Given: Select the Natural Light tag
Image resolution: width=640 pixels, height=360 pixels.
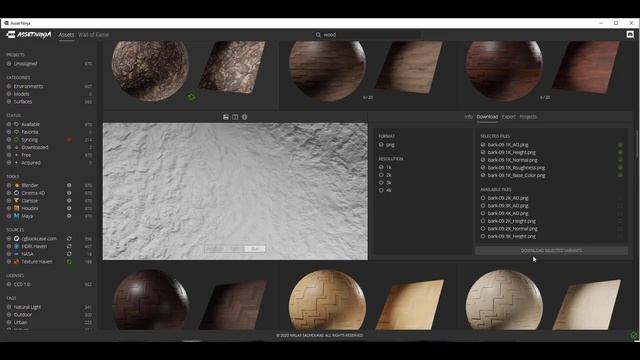Looking at the screenshot, I should pos(27,307).
